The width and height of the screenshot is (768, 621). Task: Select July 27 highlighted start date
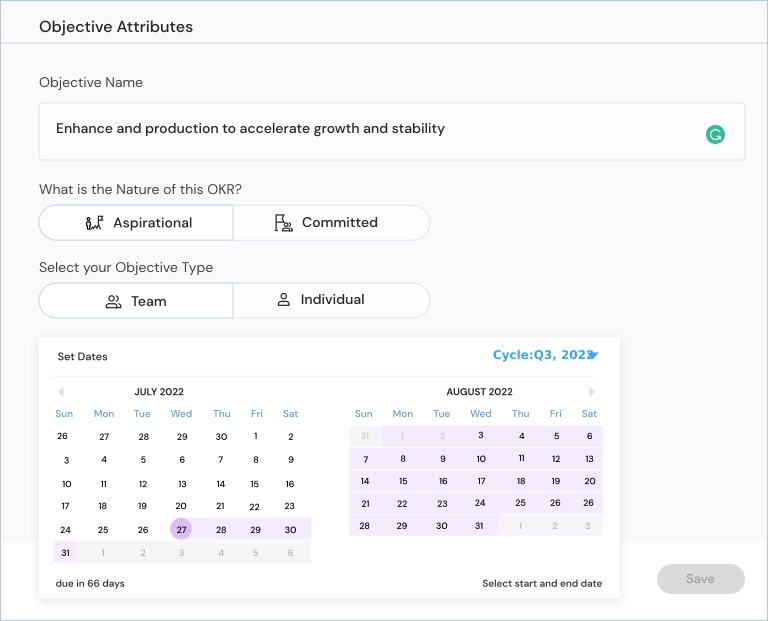pyautogui.click(x=181, y=529)
